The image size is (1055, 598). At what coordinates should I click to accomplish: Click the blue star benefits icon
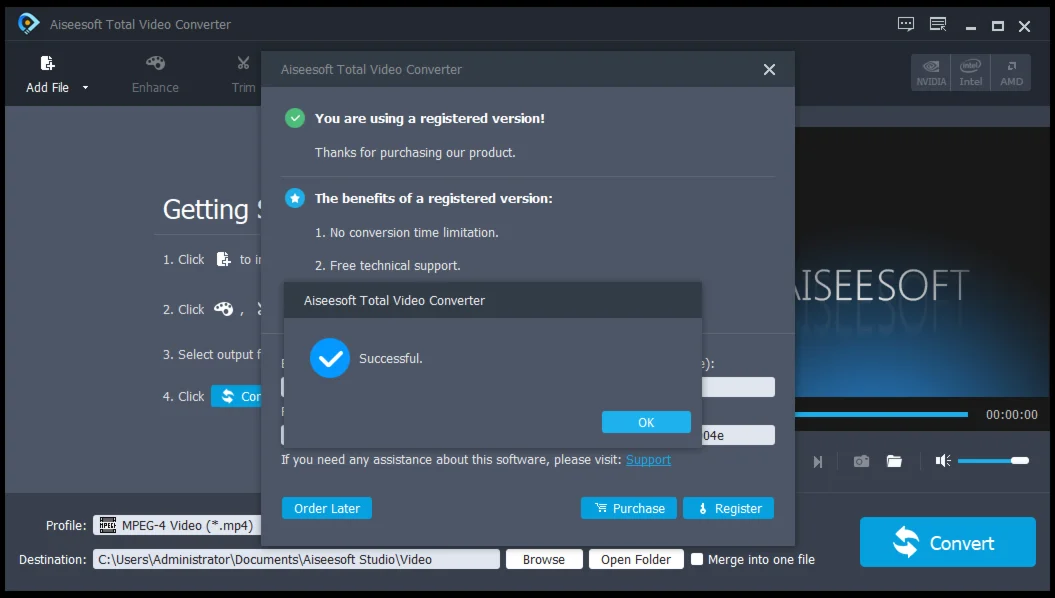[x=295, y=198]
